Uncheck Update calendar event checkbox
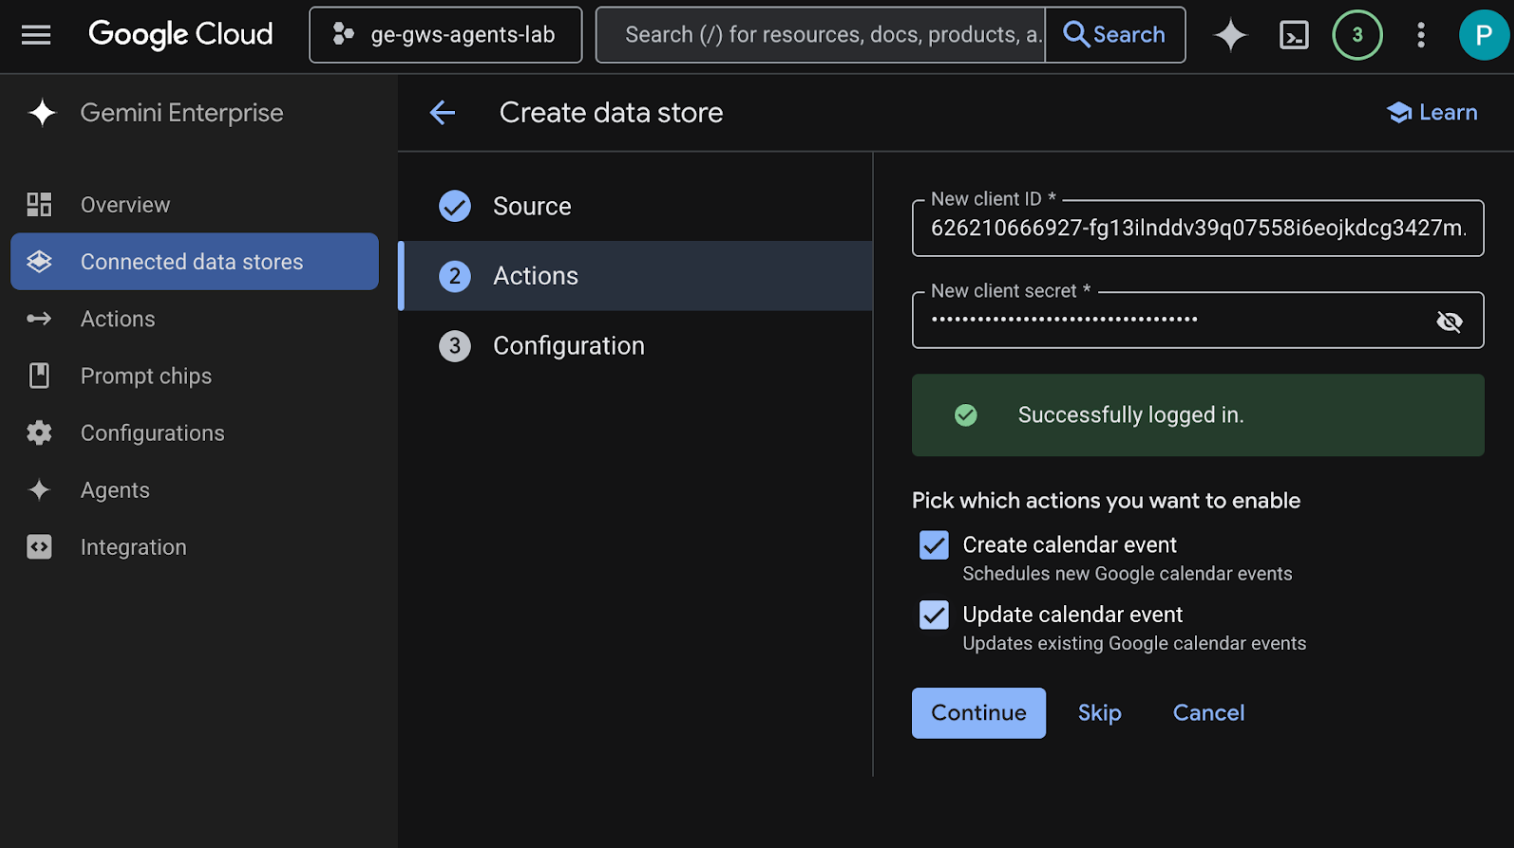 (x=934, y=615)
